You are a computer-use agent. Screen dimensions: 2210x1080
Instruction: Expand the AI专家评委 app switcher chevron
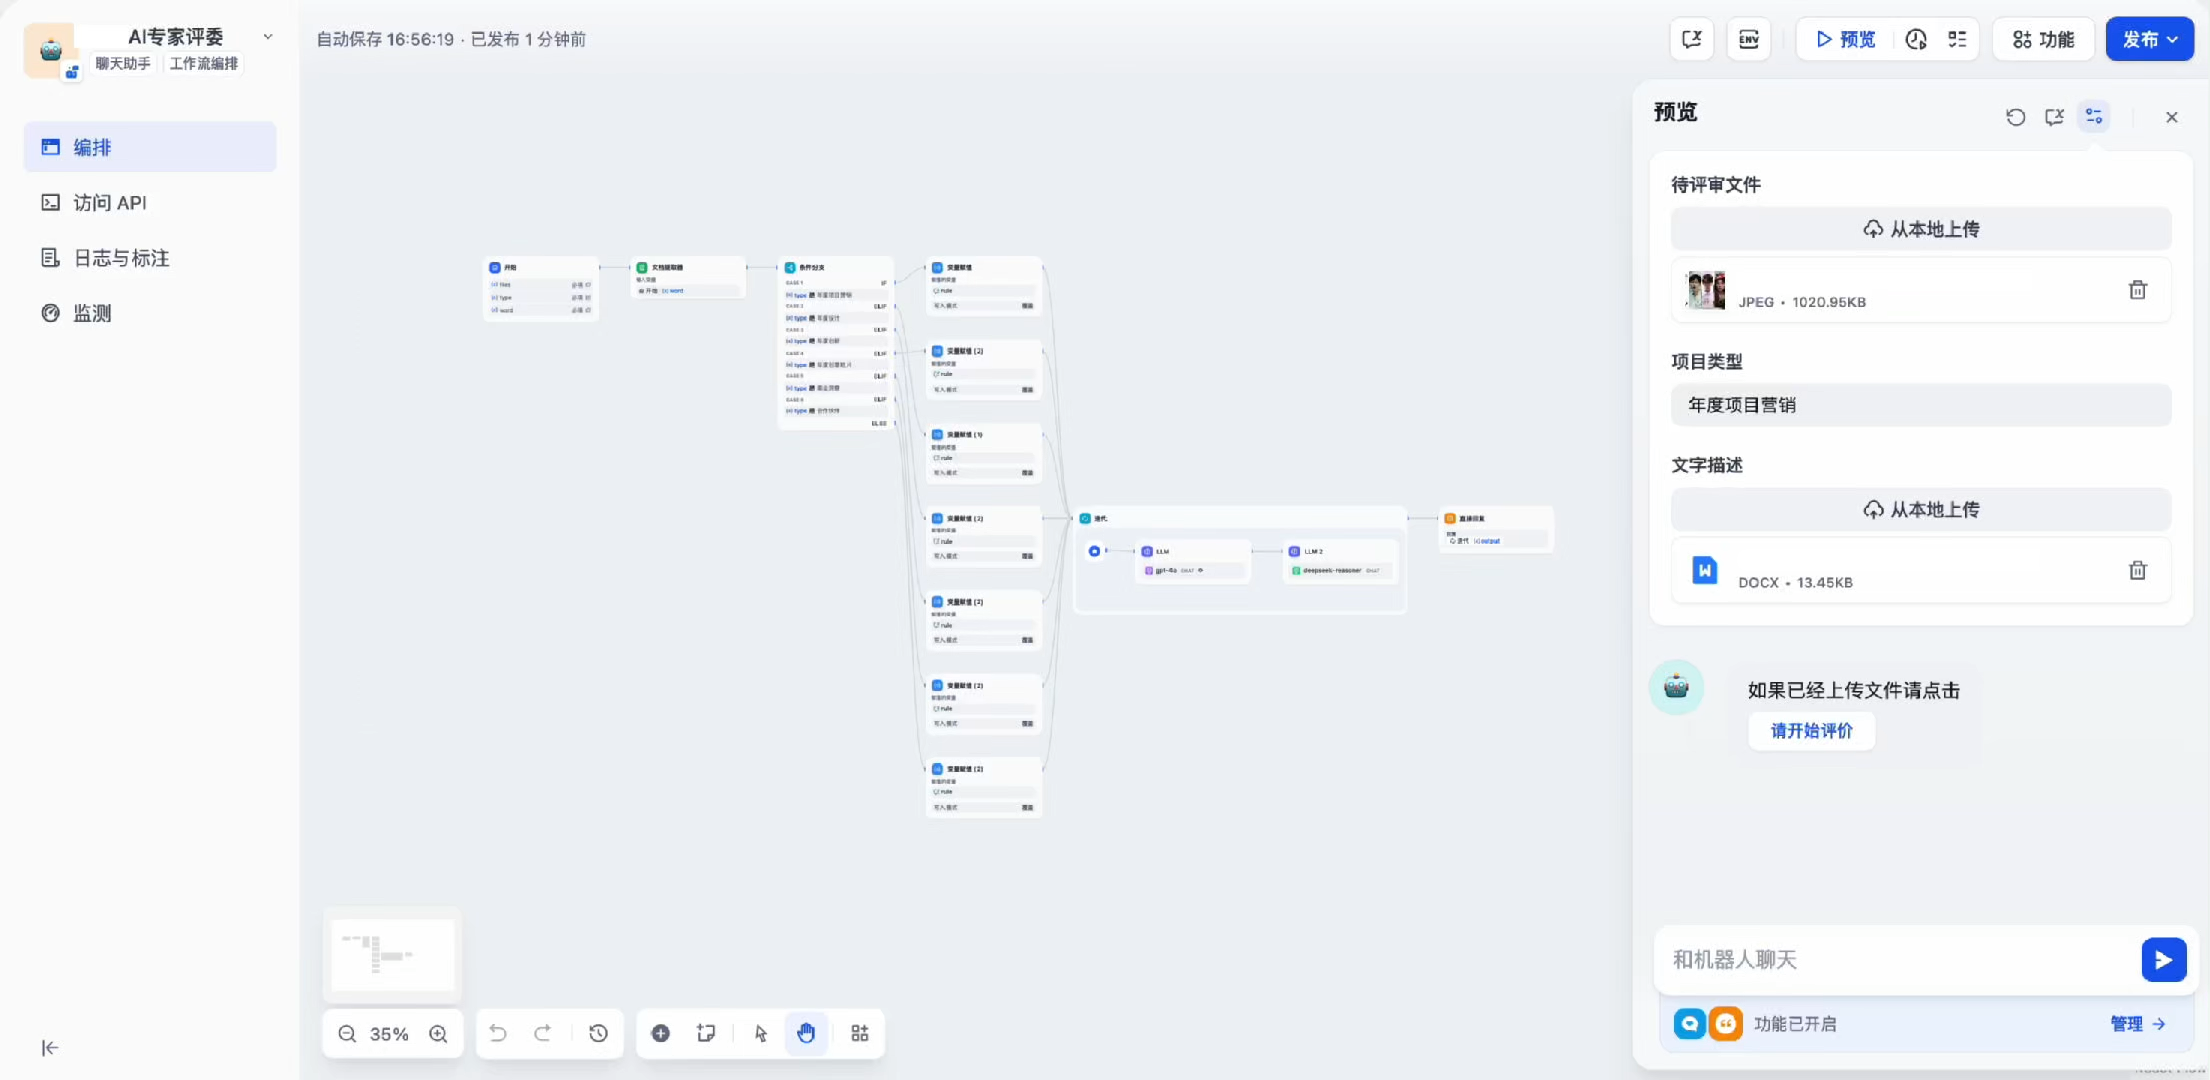pos(268,37)
